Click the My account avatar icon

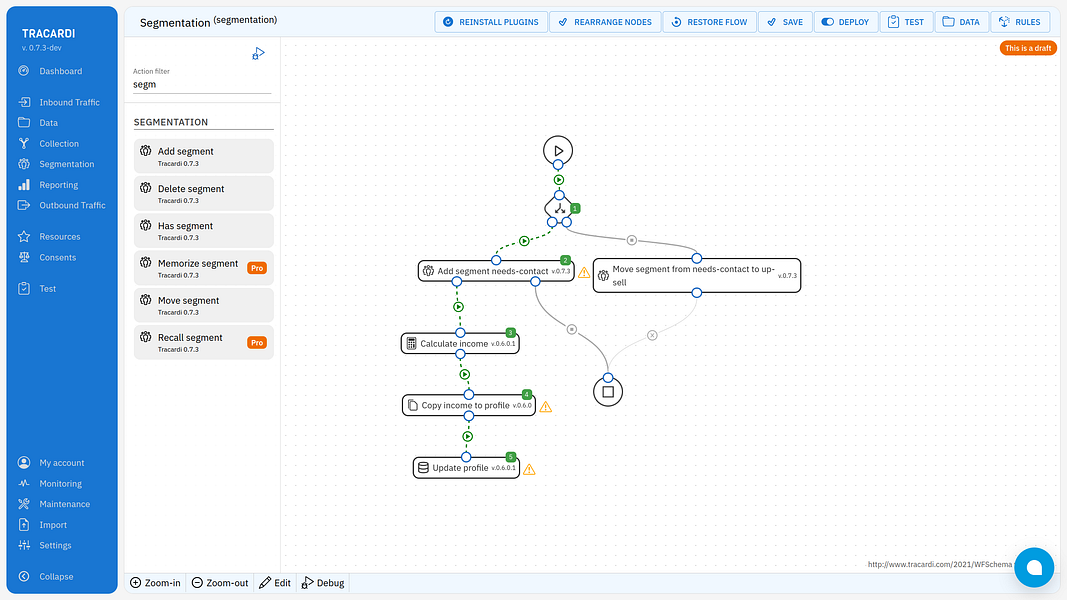click(x=24, y=463)
